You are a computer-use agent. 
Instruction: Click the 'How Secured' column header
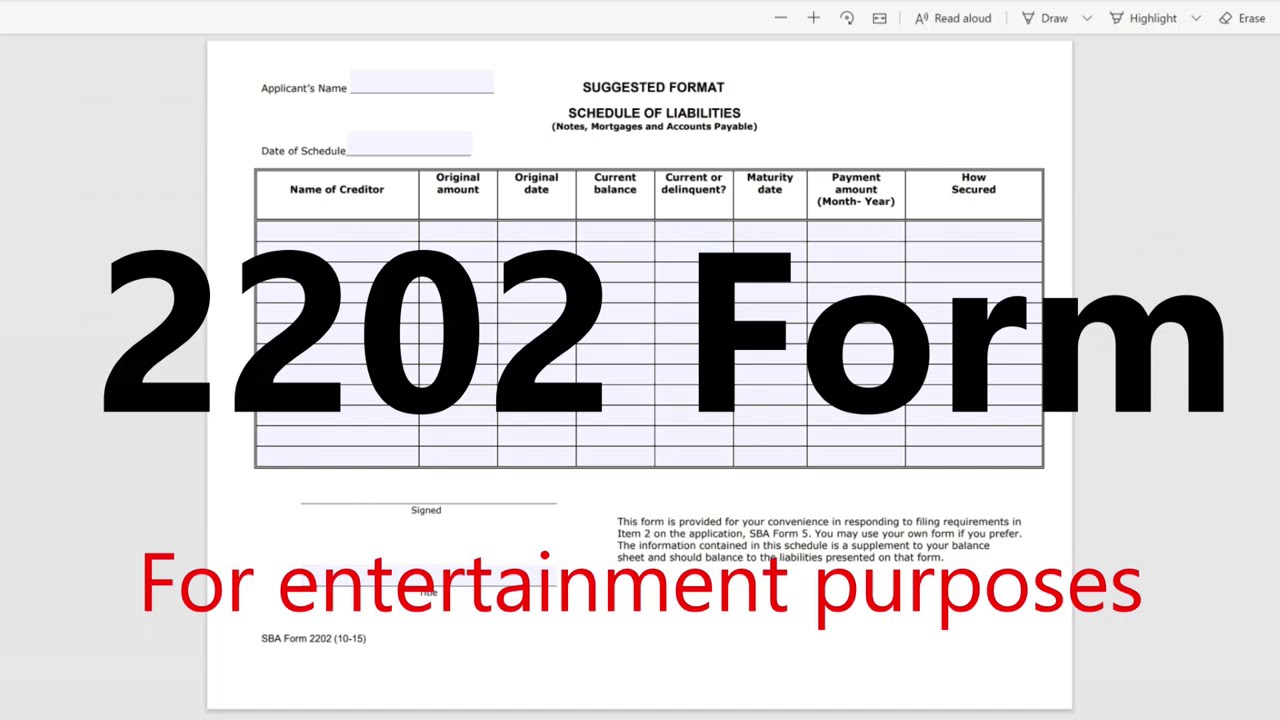(x=974, y=183)
